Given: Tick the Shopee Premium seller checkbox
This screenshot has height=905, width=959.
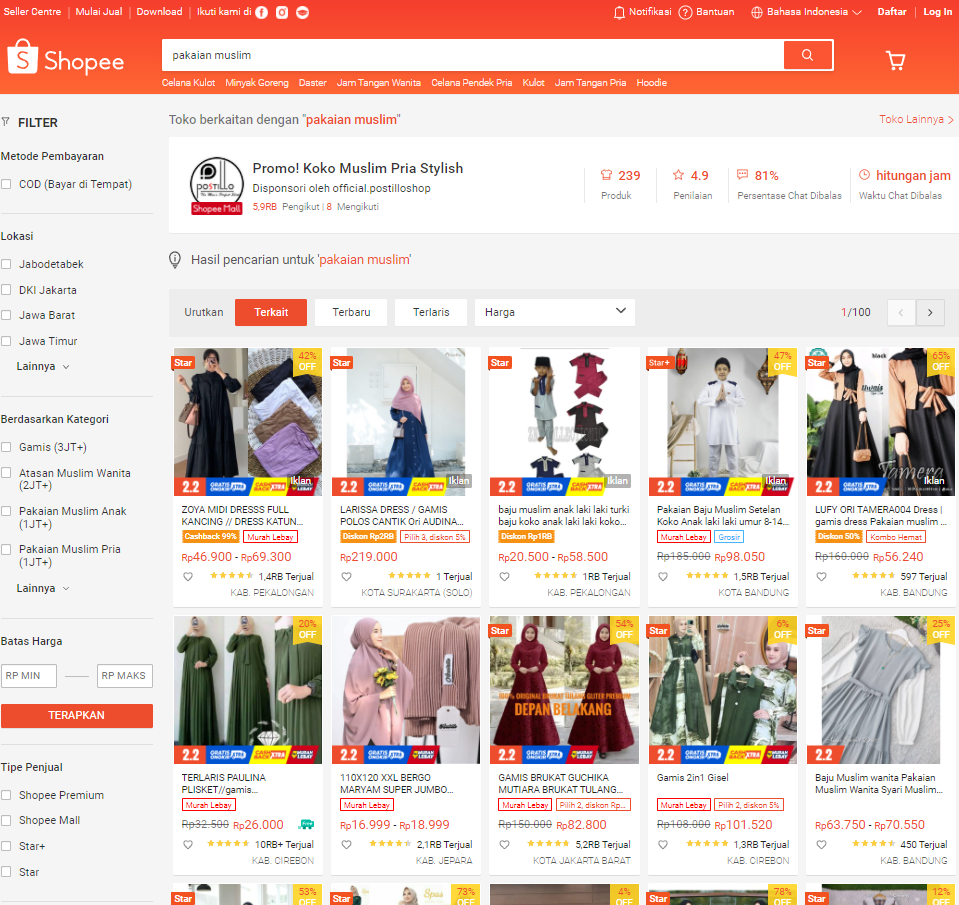Looking at the screenshot, I should pyautogui.click(x=6, y=795).
